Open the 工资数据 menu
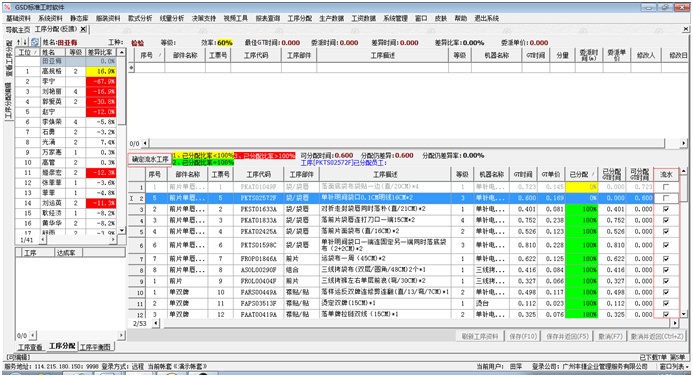 [x=363, y=18]
